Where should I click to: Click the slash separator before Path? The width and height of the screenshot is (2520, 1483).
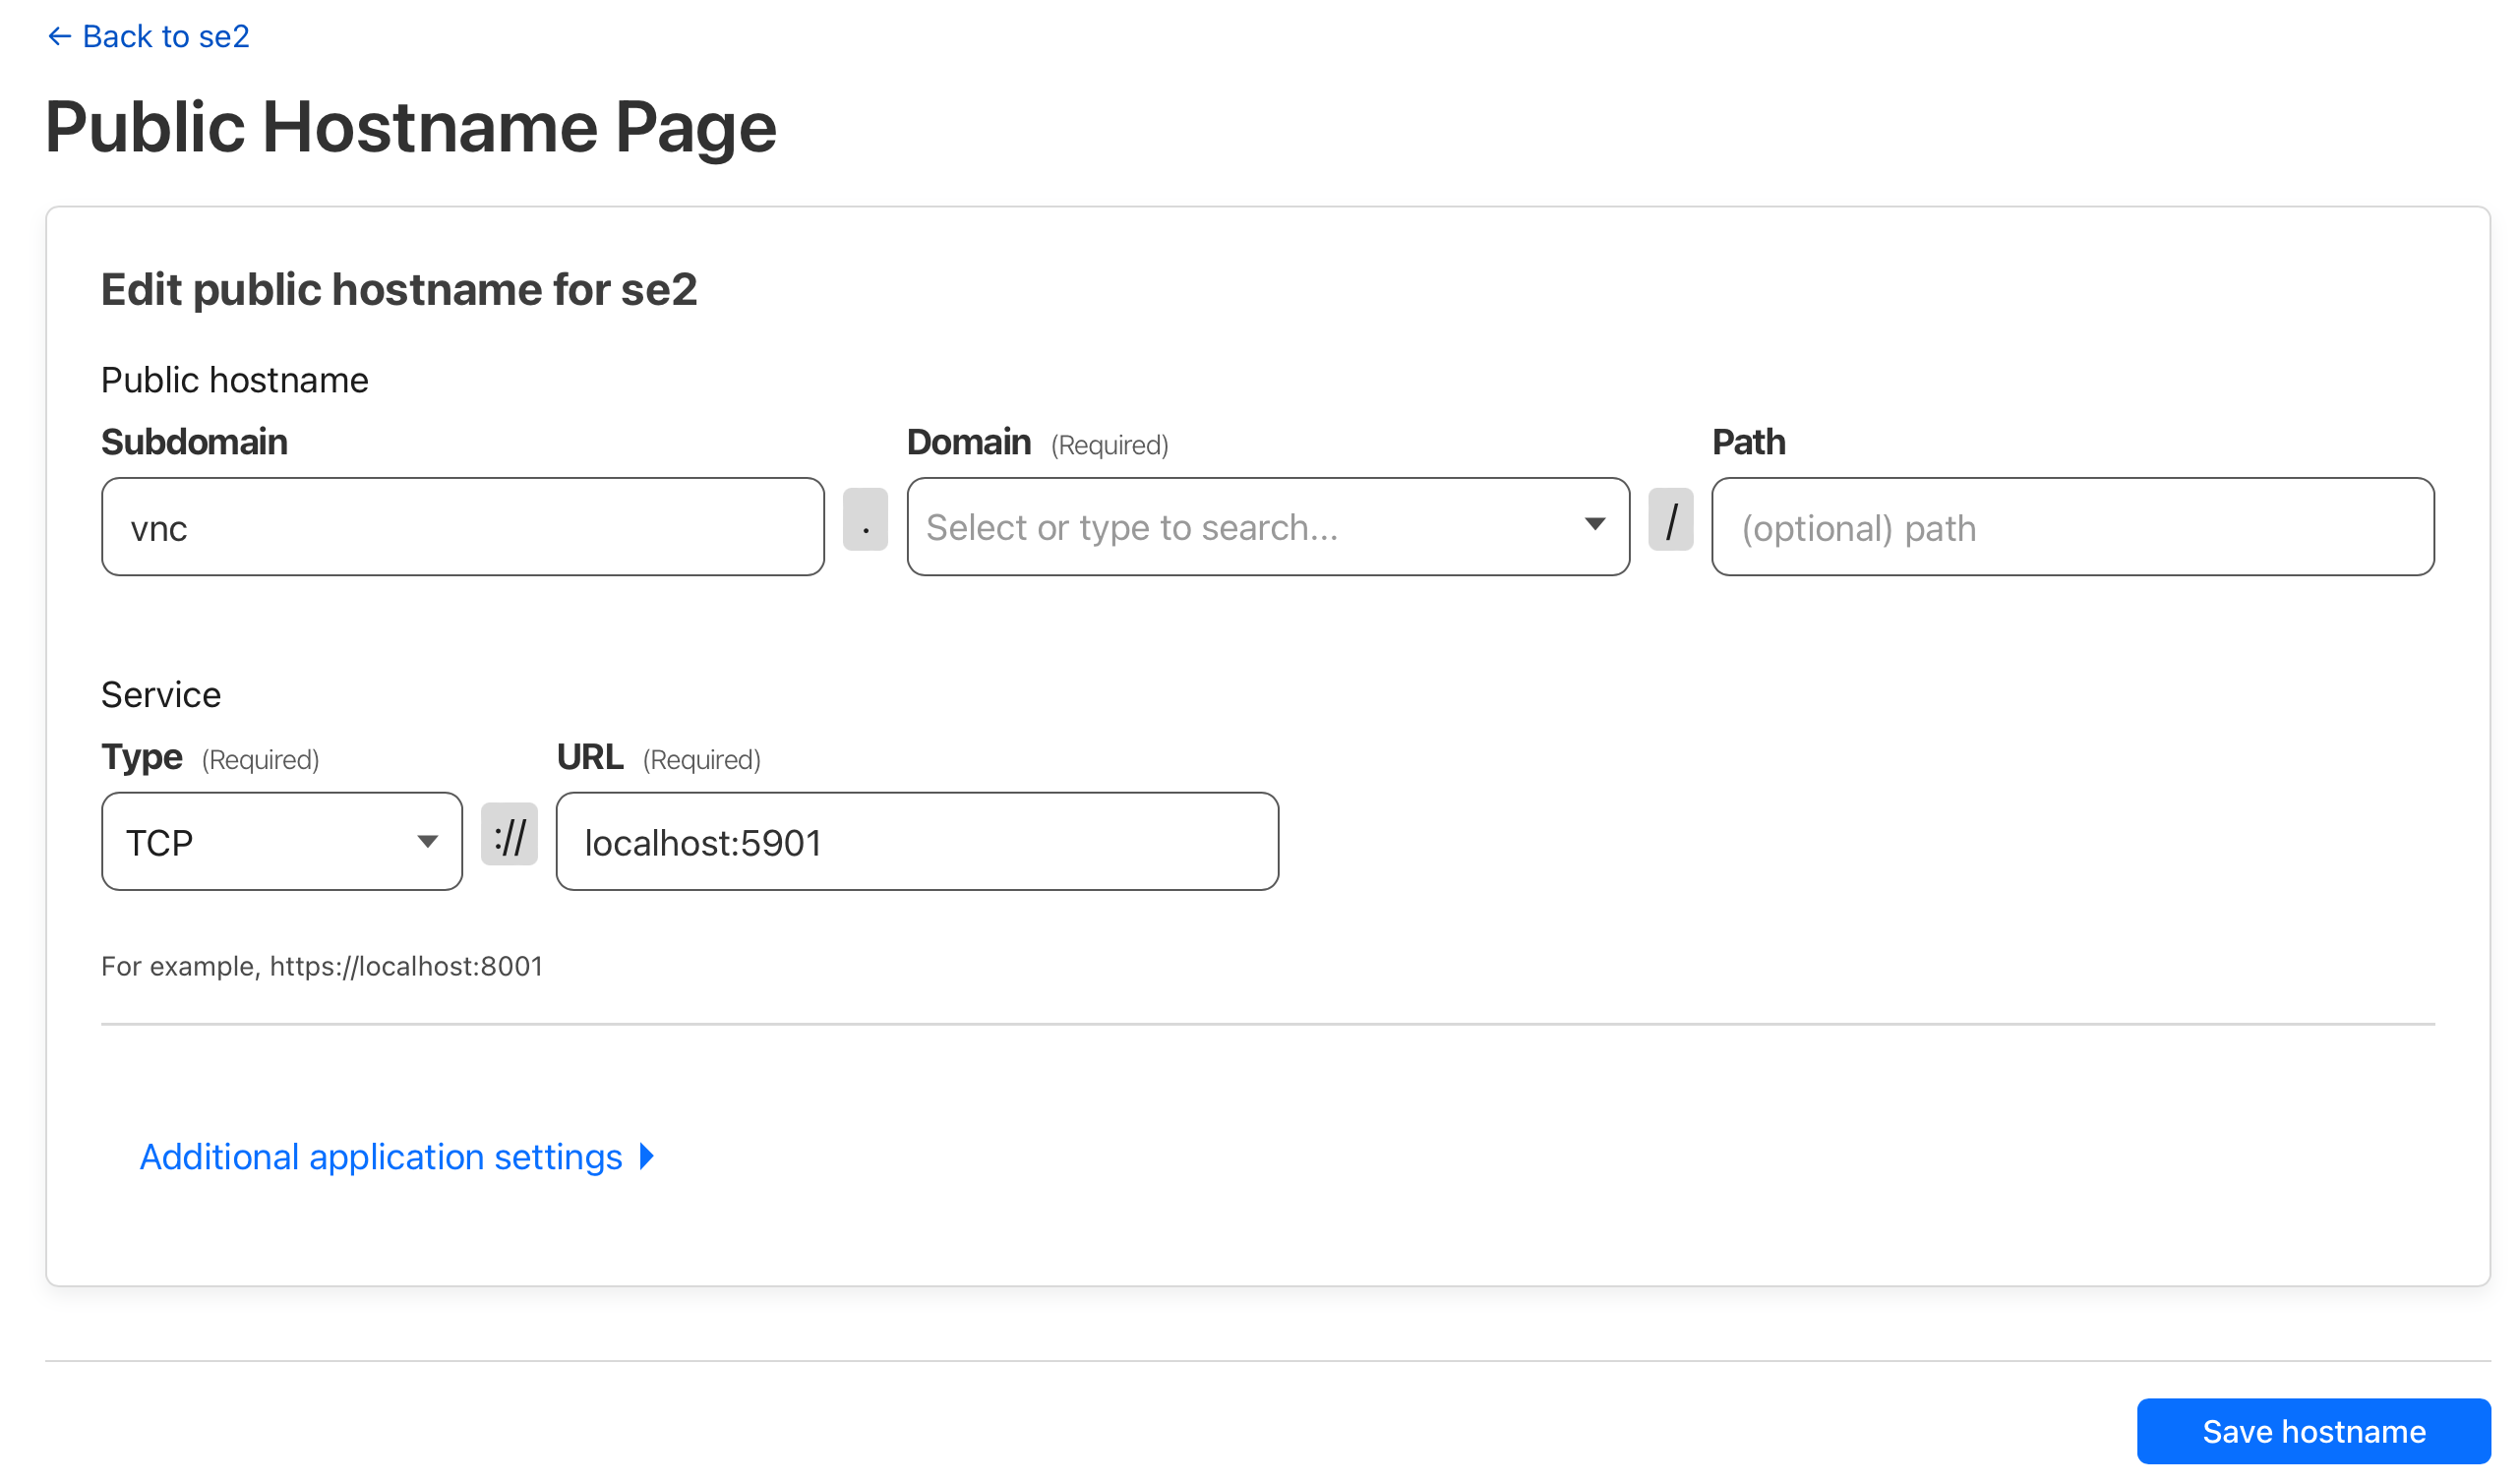pyautogui.click(x=1670, y=520)
